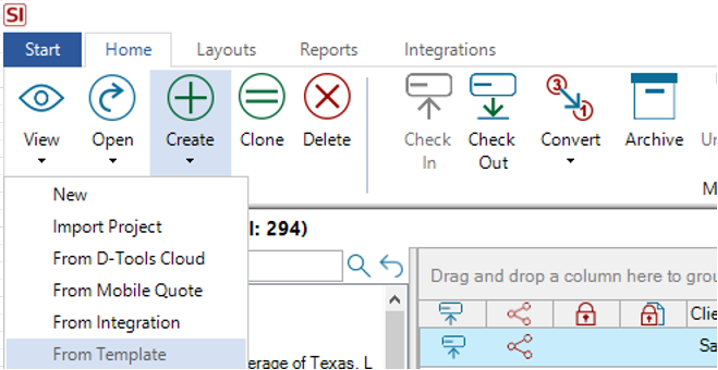The image size is (718, 370).
Task: Click the Open arrow circle icon
Action: pyautogui.click(x=112, y=98)
